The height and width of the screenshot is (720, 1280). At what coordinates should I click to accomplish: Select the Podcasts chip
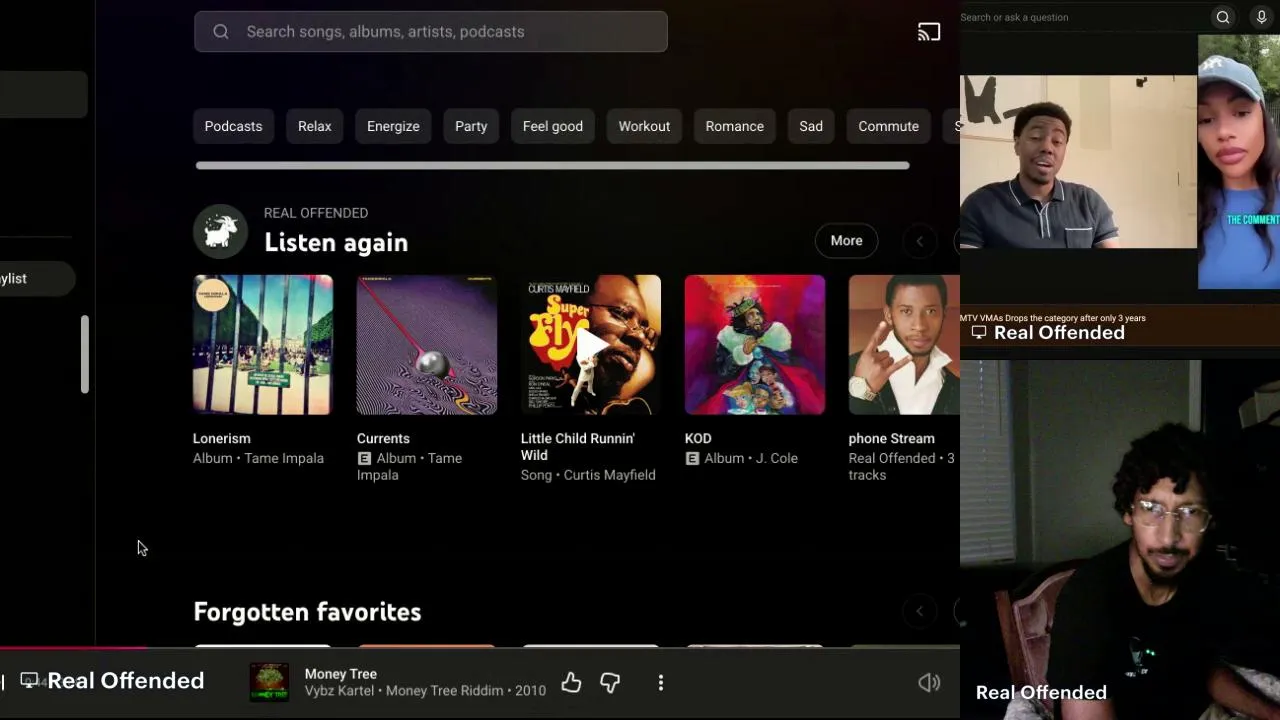click(x=233, y=126)
